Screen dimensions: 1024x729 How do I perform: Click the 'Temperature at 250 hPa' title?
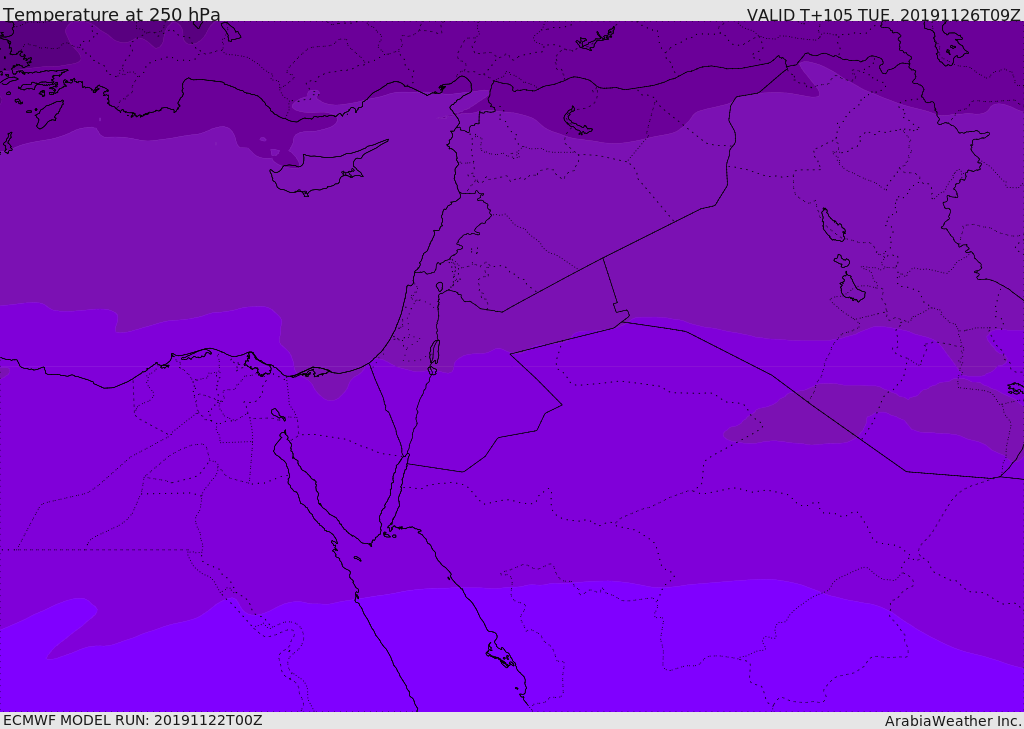click(112, 14)
